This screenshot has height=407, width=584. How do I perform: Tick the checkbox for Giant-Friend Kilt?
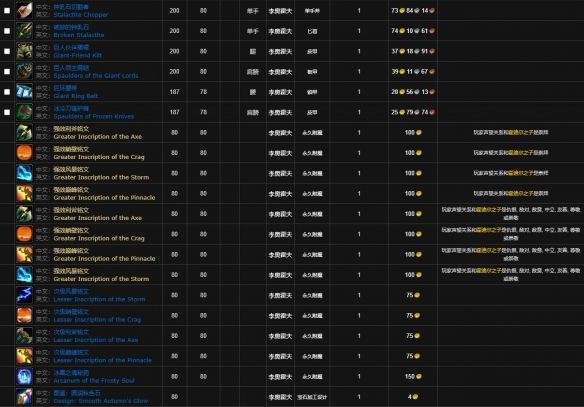point(7,51)
